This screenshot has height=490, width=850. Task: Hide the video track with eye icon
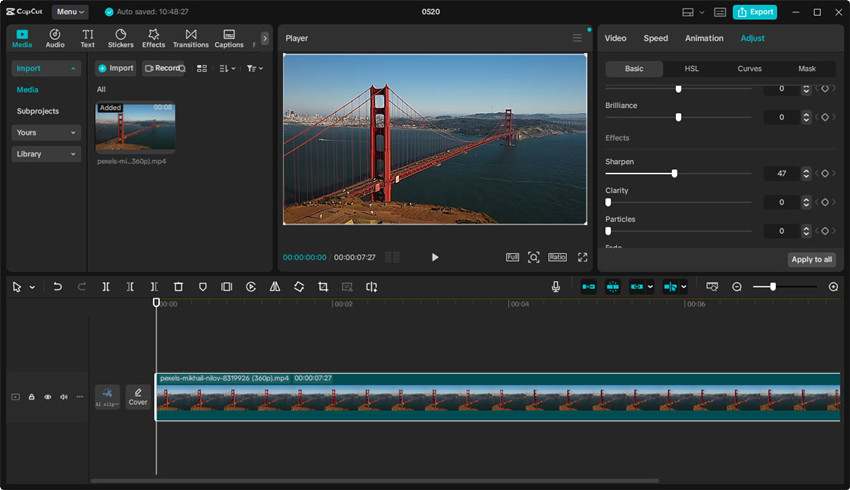(x=48, y=397)
